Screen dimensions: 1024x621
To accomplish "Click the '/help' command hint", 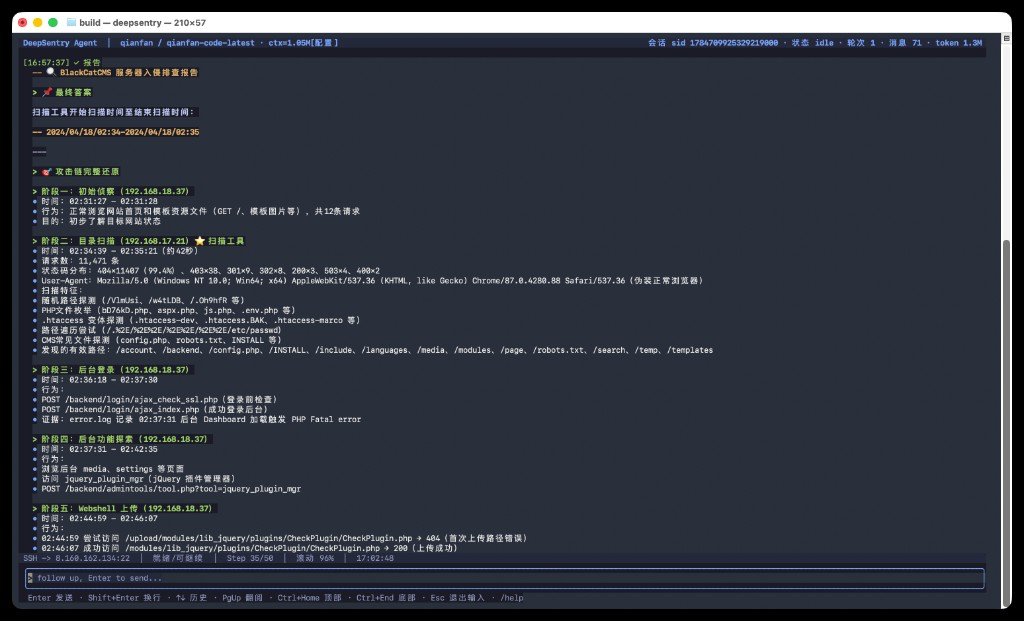I will tap(511, 597).
